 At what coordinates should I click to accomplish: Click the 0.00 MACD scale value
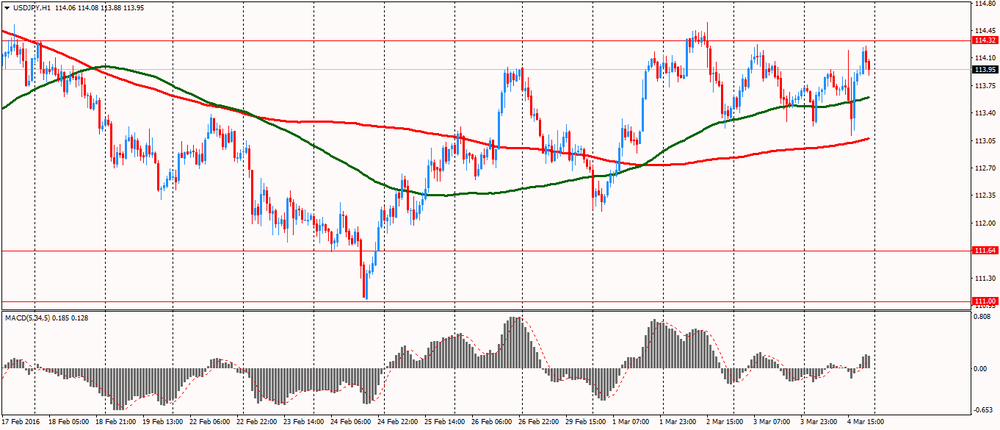tap(982, 368)
